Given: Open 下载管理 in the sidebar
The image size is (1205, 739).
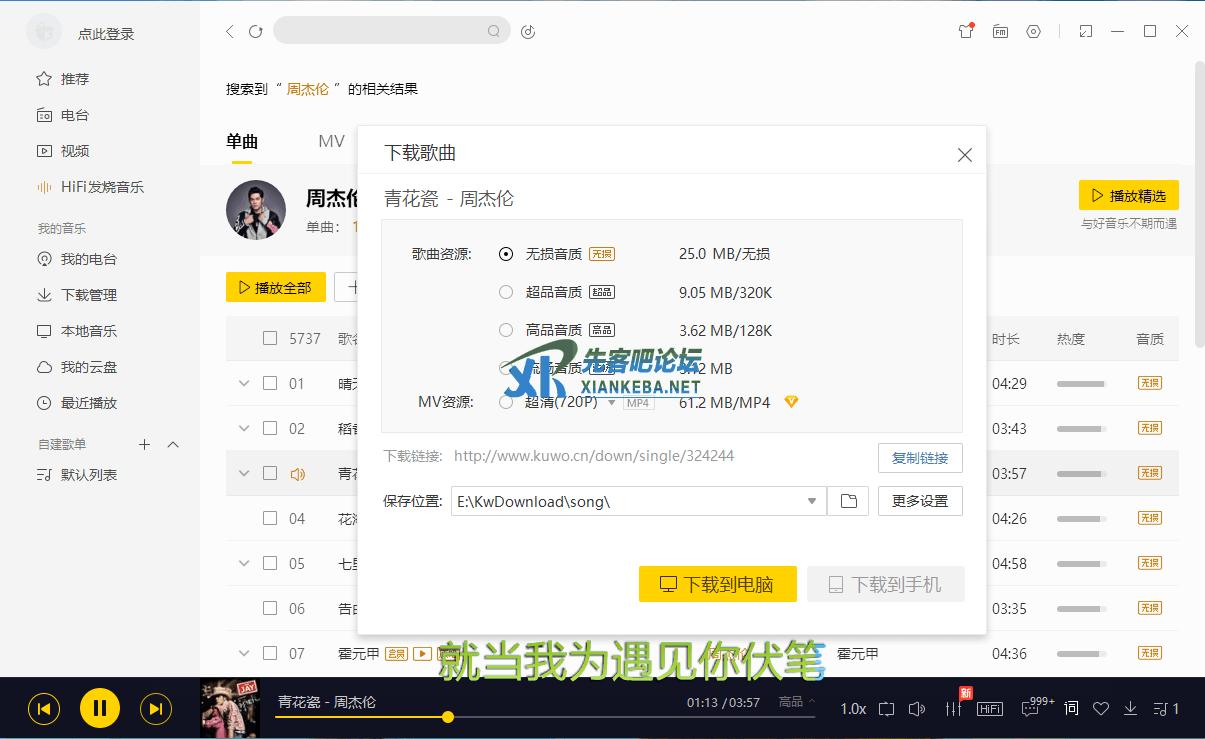Looking at the screenshot, I should (x=88, y=295).
